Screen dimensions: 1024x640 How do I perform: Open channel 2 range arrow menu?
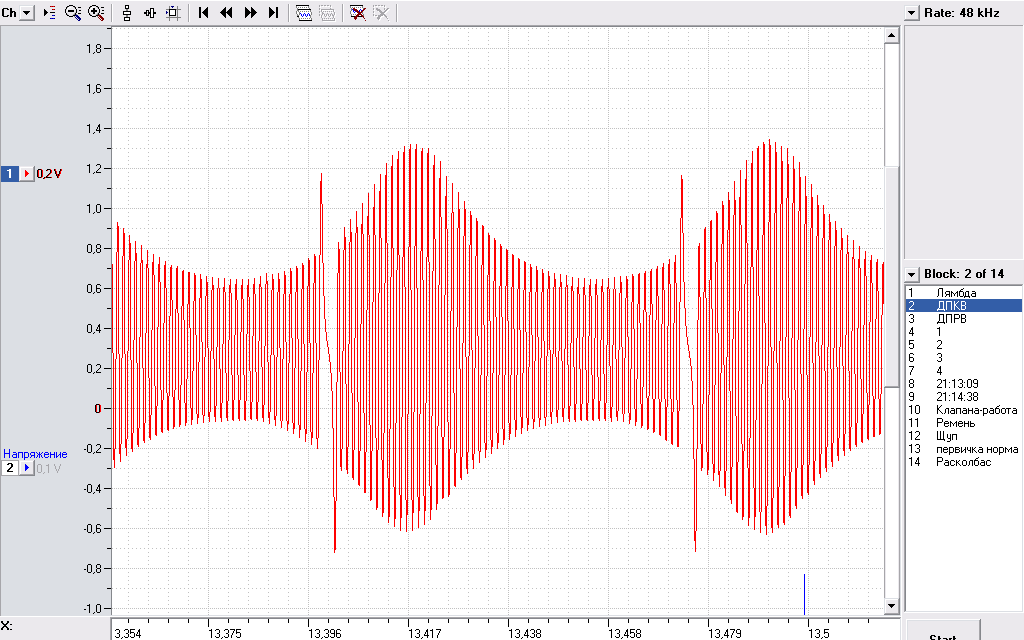pyautogui.click(x=27, y=468)
